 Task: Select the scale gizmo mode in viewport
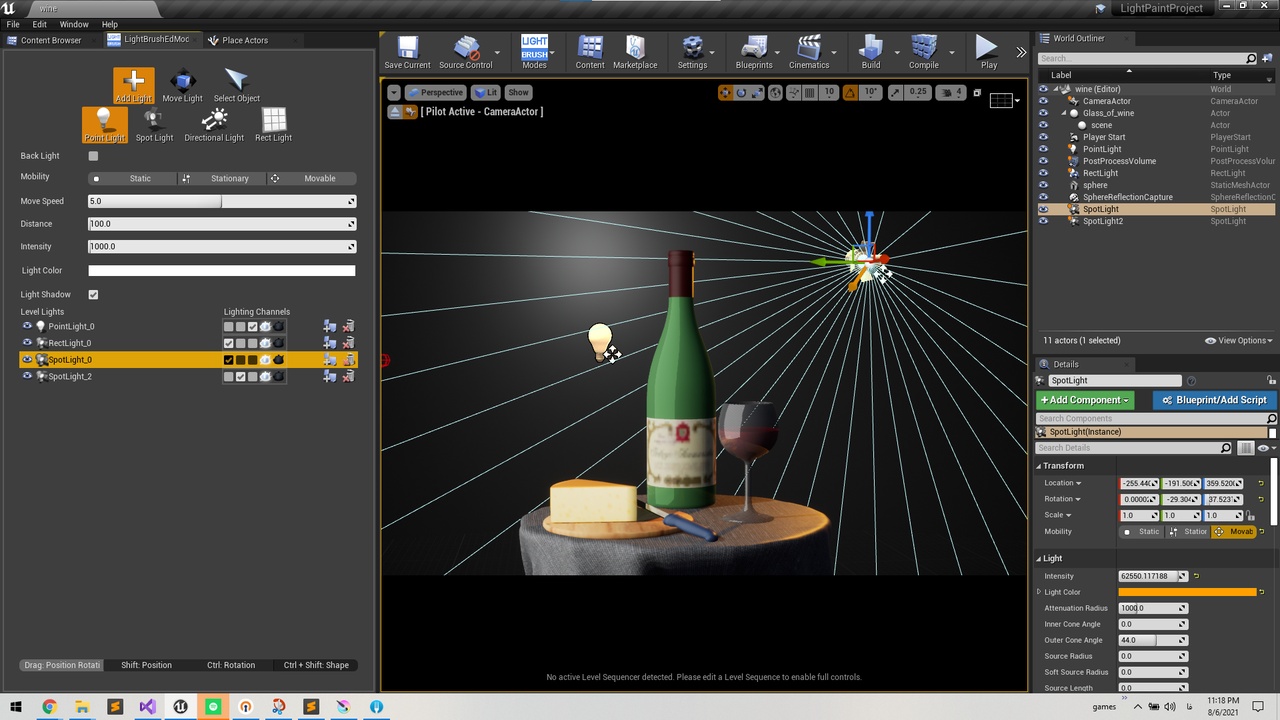757,93
